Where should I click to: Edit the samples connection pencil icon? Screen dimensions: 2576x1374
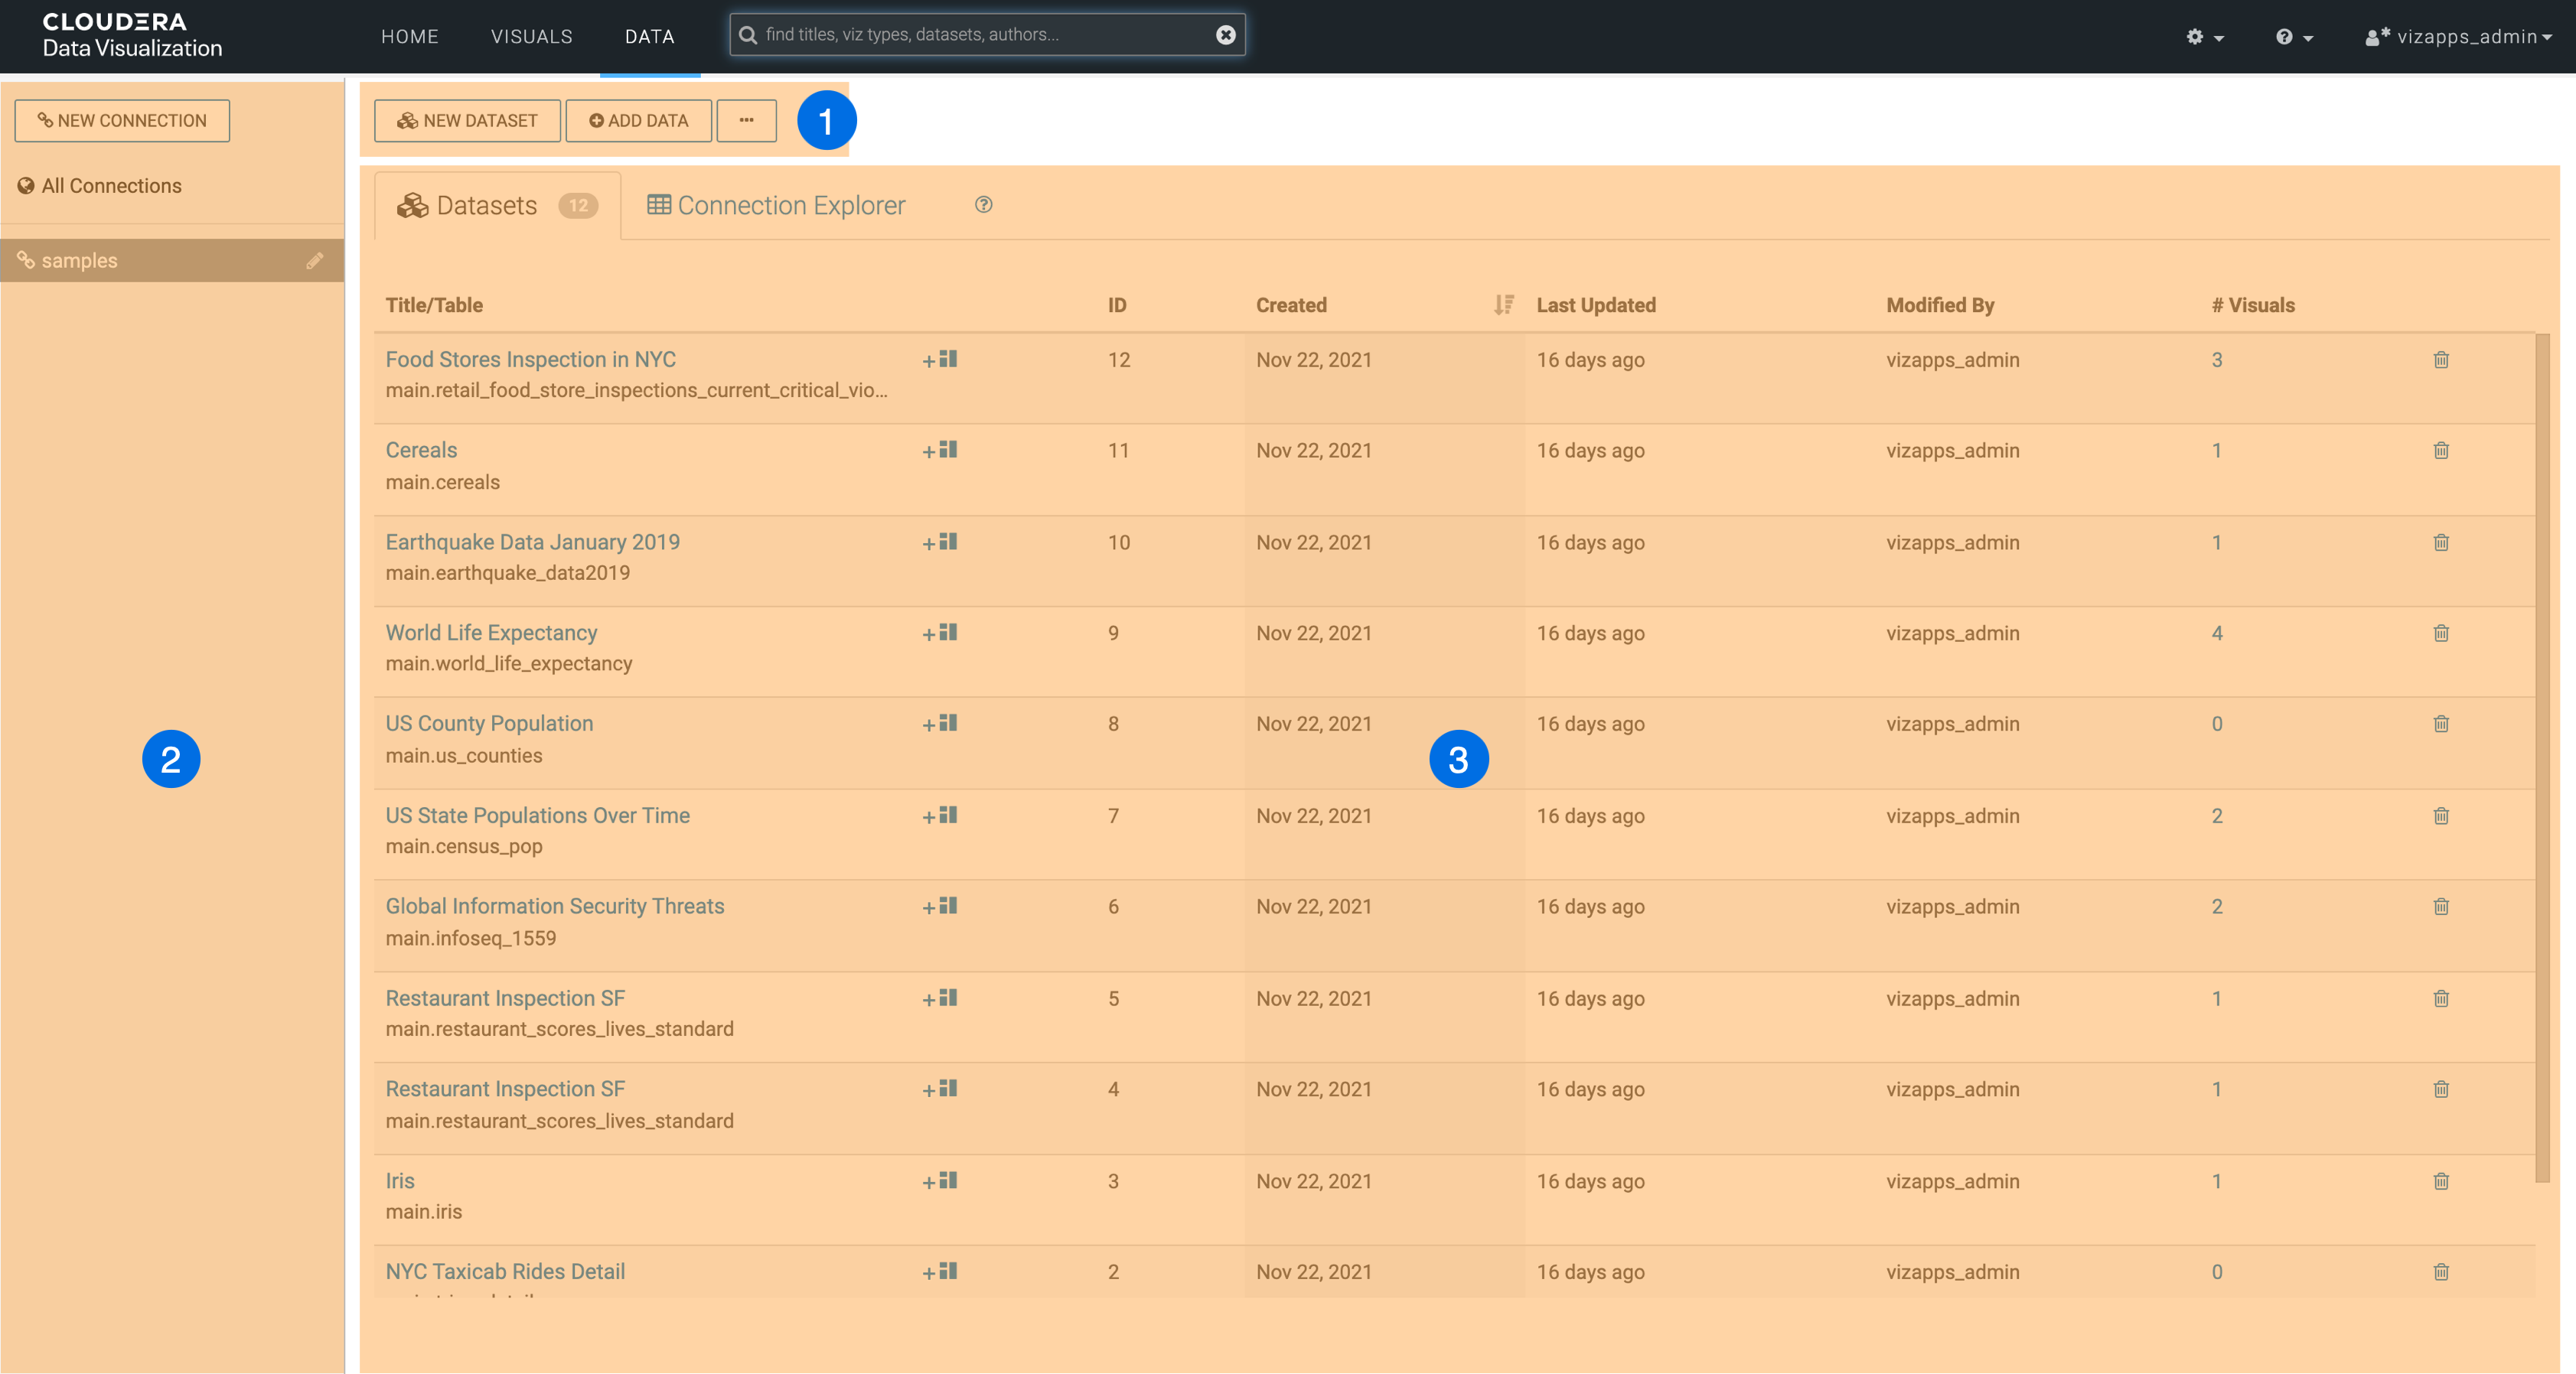click(314, 261)
